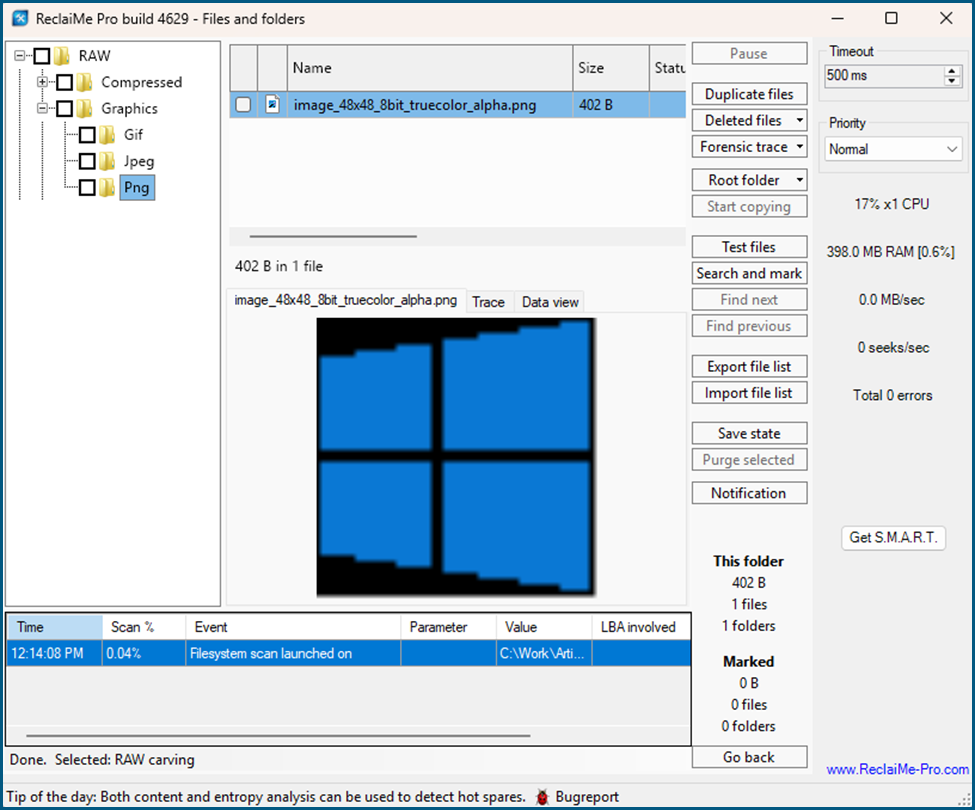Open the www.ReclaiMe-Pro.com link
This screenshot has height=810, width=975.
click(897, 770)
